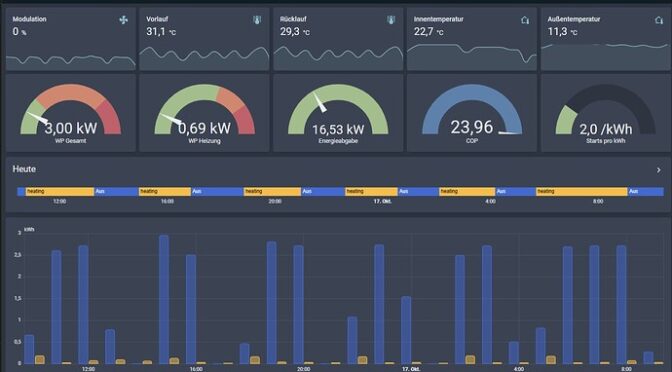The image size is (672, 372).
Task: Click the Rücklauf value 29,3 °C
Action: coord(295,31)
